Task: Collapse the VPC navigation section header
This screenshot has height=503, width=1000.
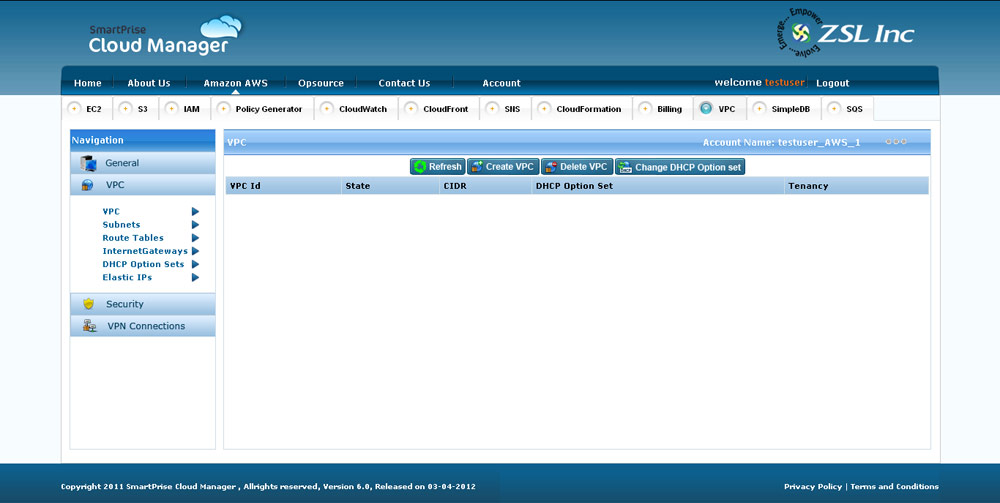Action: coord(143,185)
